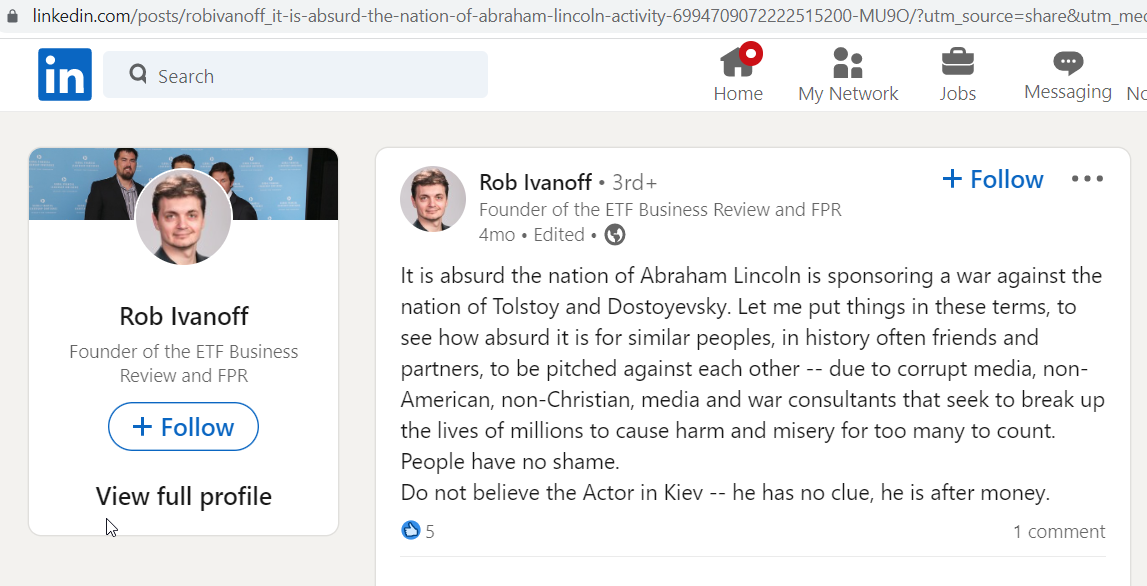Click the globe public visibility icon
Image resolution: width=1147 pixels, height=586 pixels.
pos(615,235)
